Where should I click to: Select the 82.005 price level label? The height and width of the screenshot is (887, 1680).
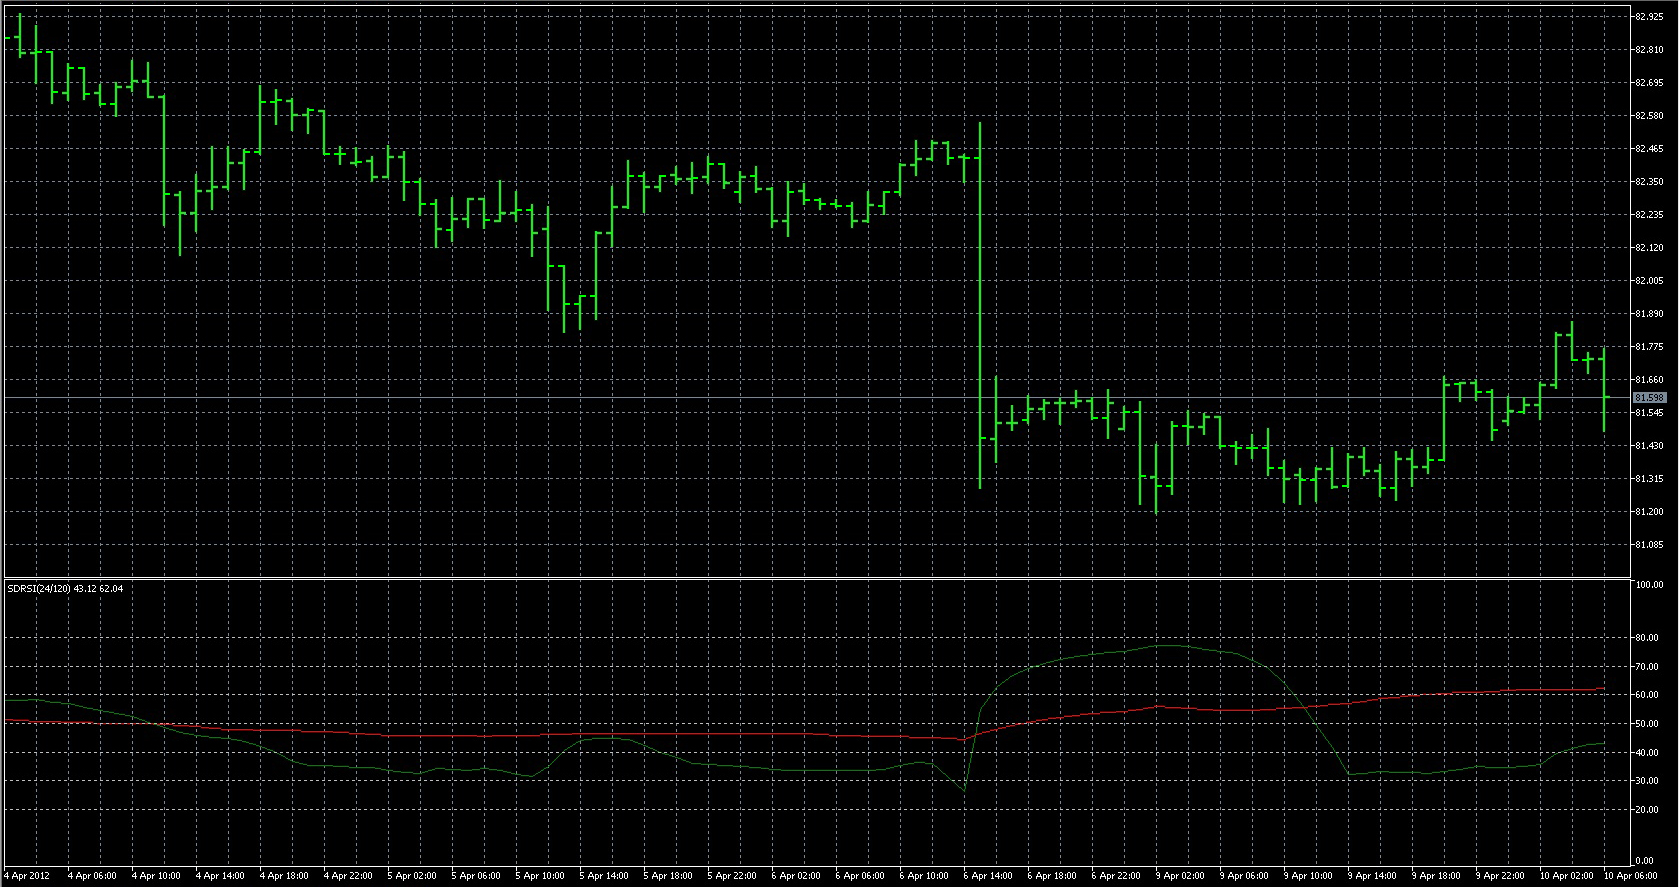point(1650,281)
